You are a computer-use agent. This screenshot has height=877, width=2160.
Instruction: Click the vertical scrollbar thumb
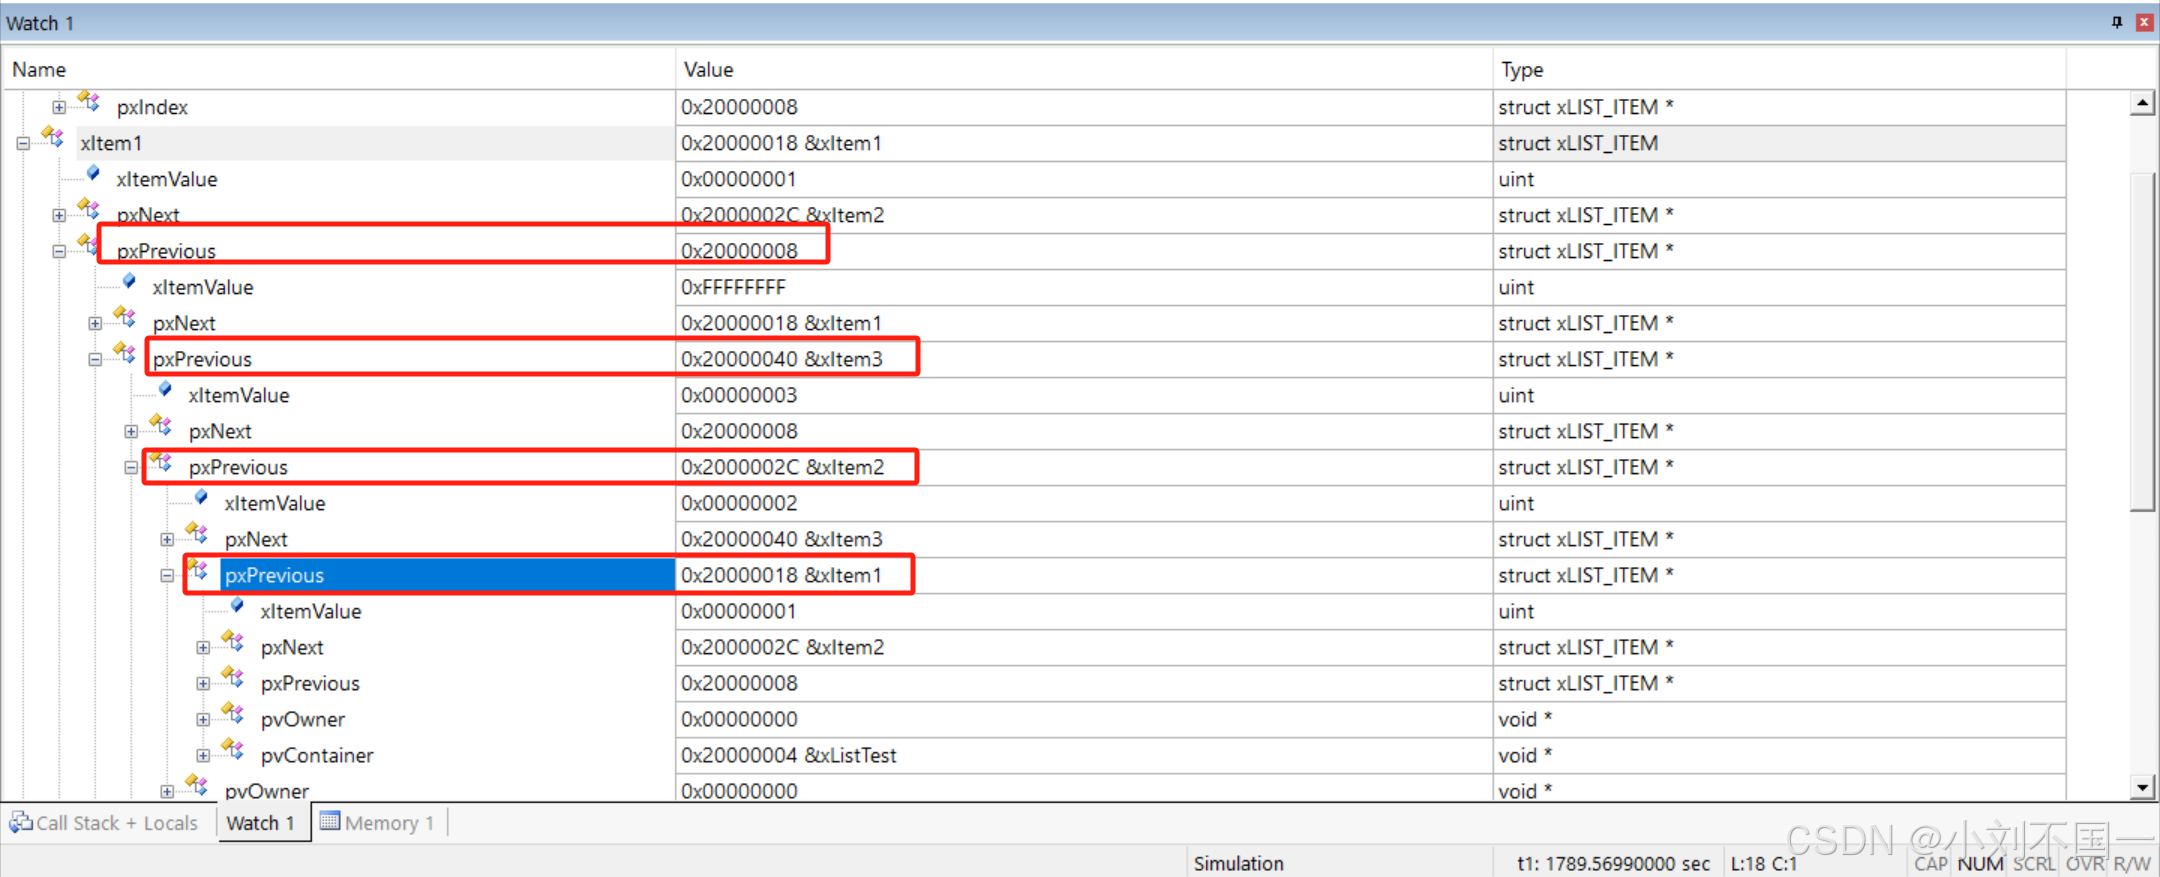click(2142, 341)
